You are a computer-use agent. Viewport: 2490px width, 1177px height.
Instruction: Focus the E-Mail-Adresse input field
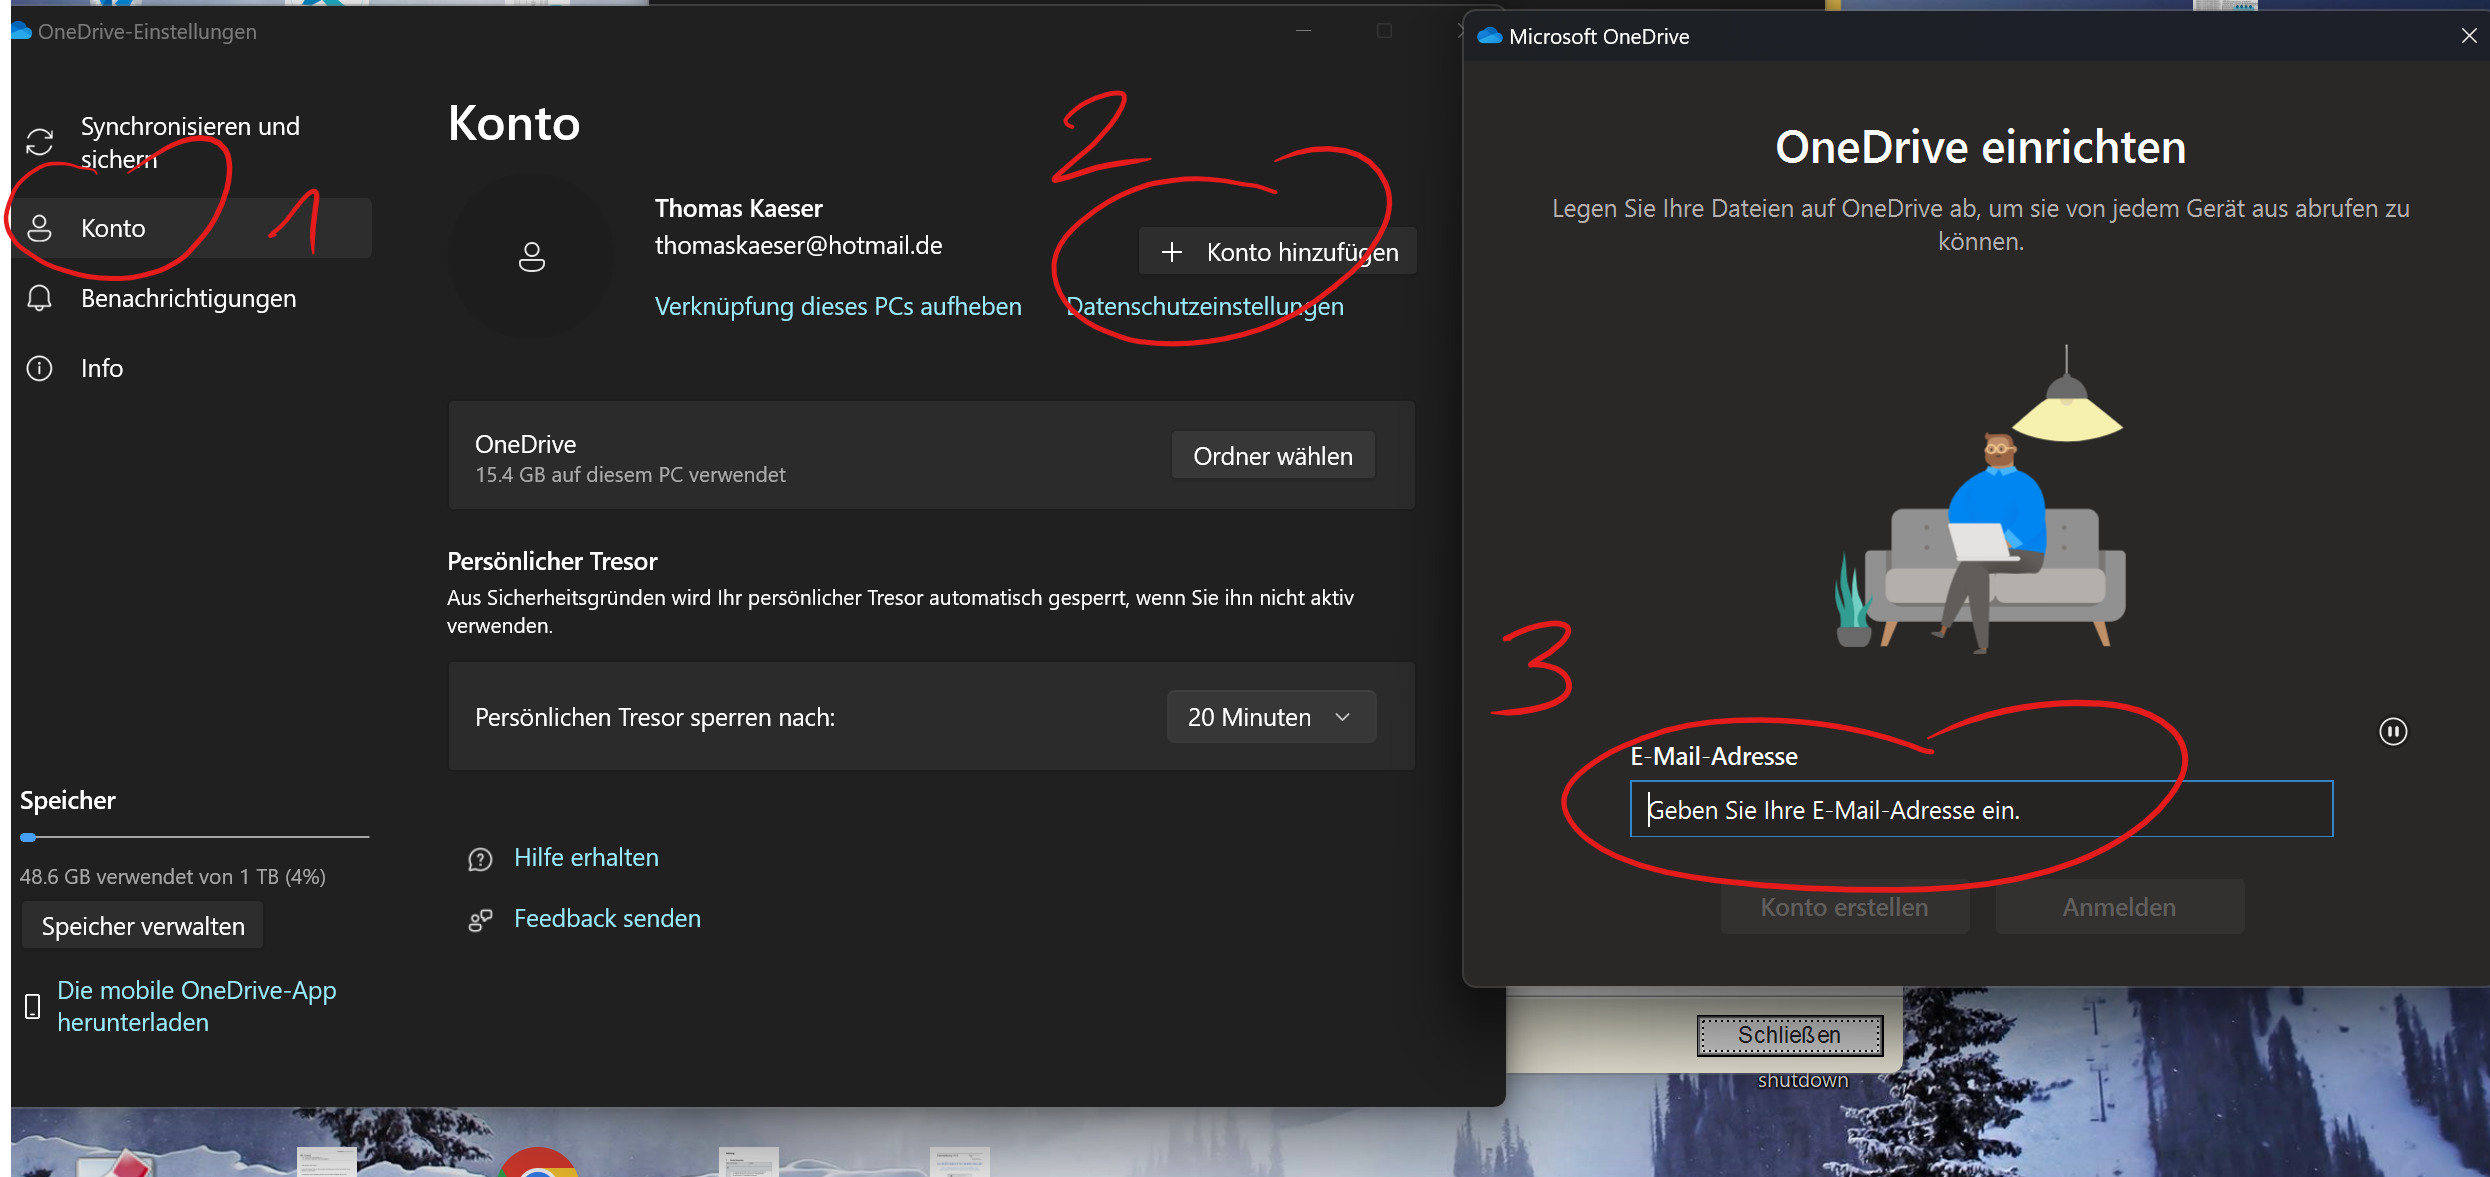pyautogui.click(x=1980, y=809)
